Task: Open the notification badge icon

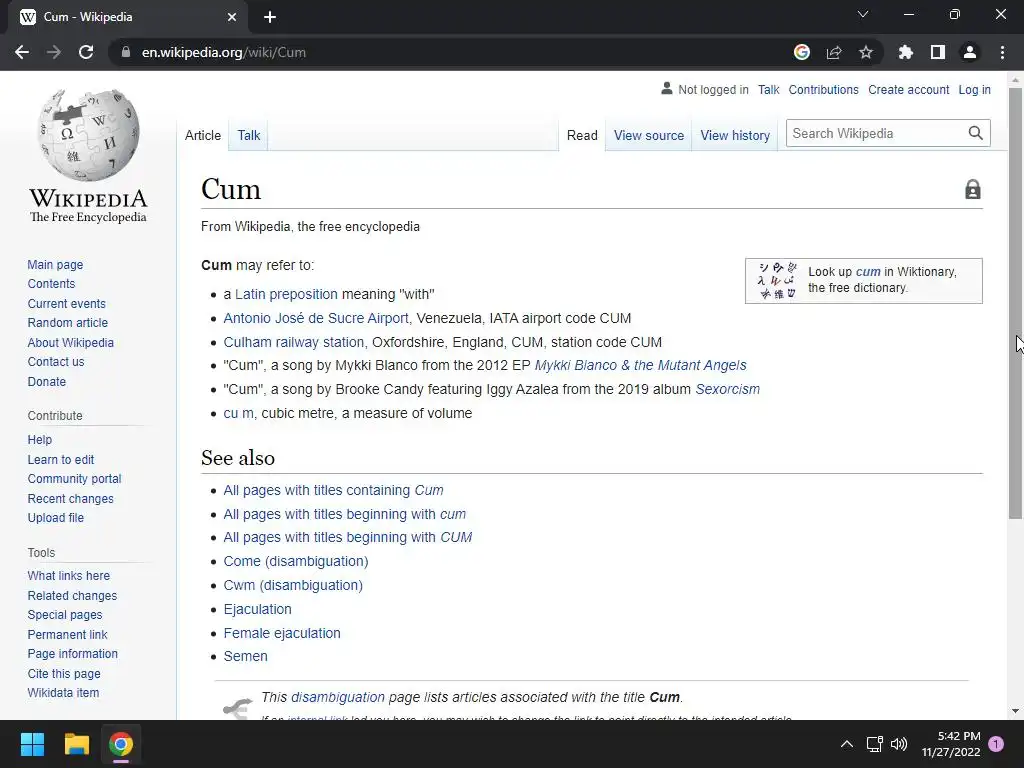Action: (x=996, y=744)
